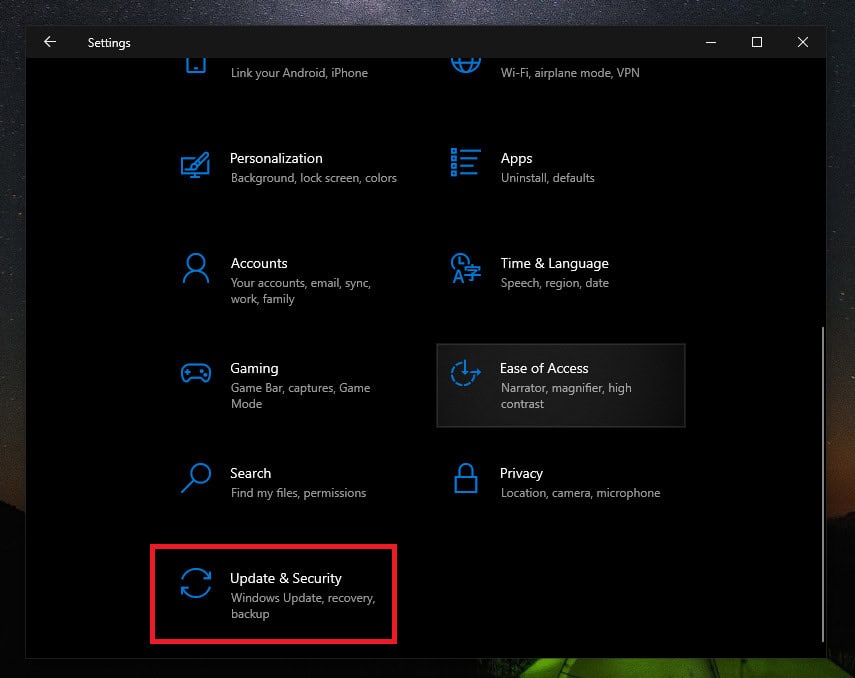Open the Privacy settings title
The image size is (855, 678).
coord(521,473)
